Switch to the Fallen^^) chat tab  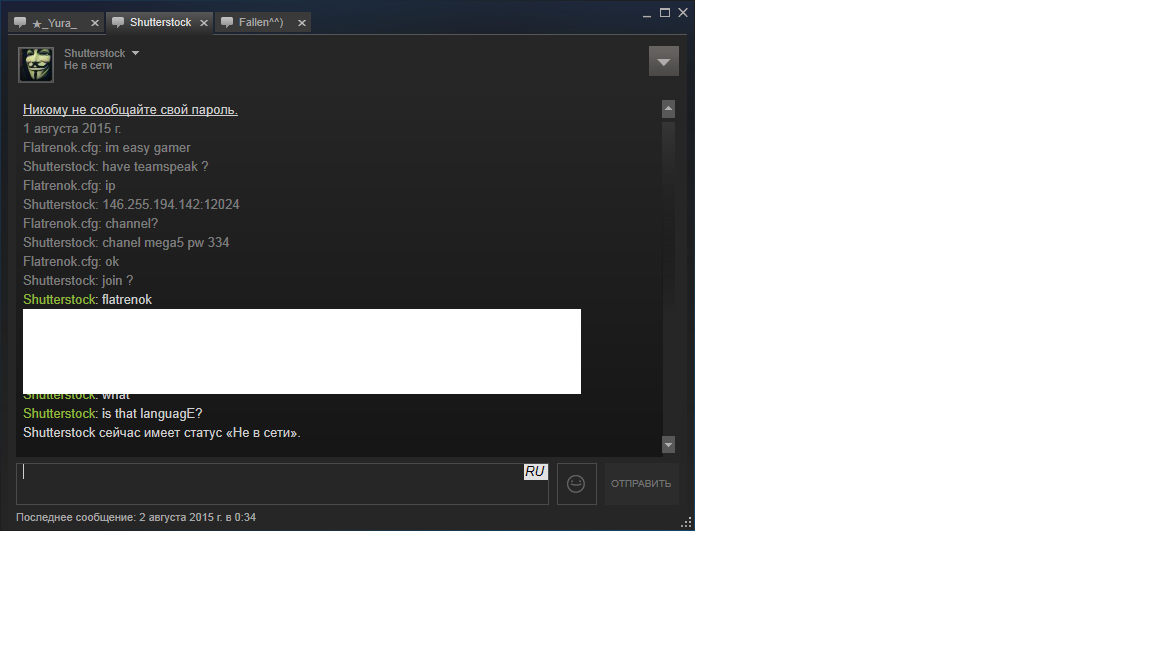(262, 23)
